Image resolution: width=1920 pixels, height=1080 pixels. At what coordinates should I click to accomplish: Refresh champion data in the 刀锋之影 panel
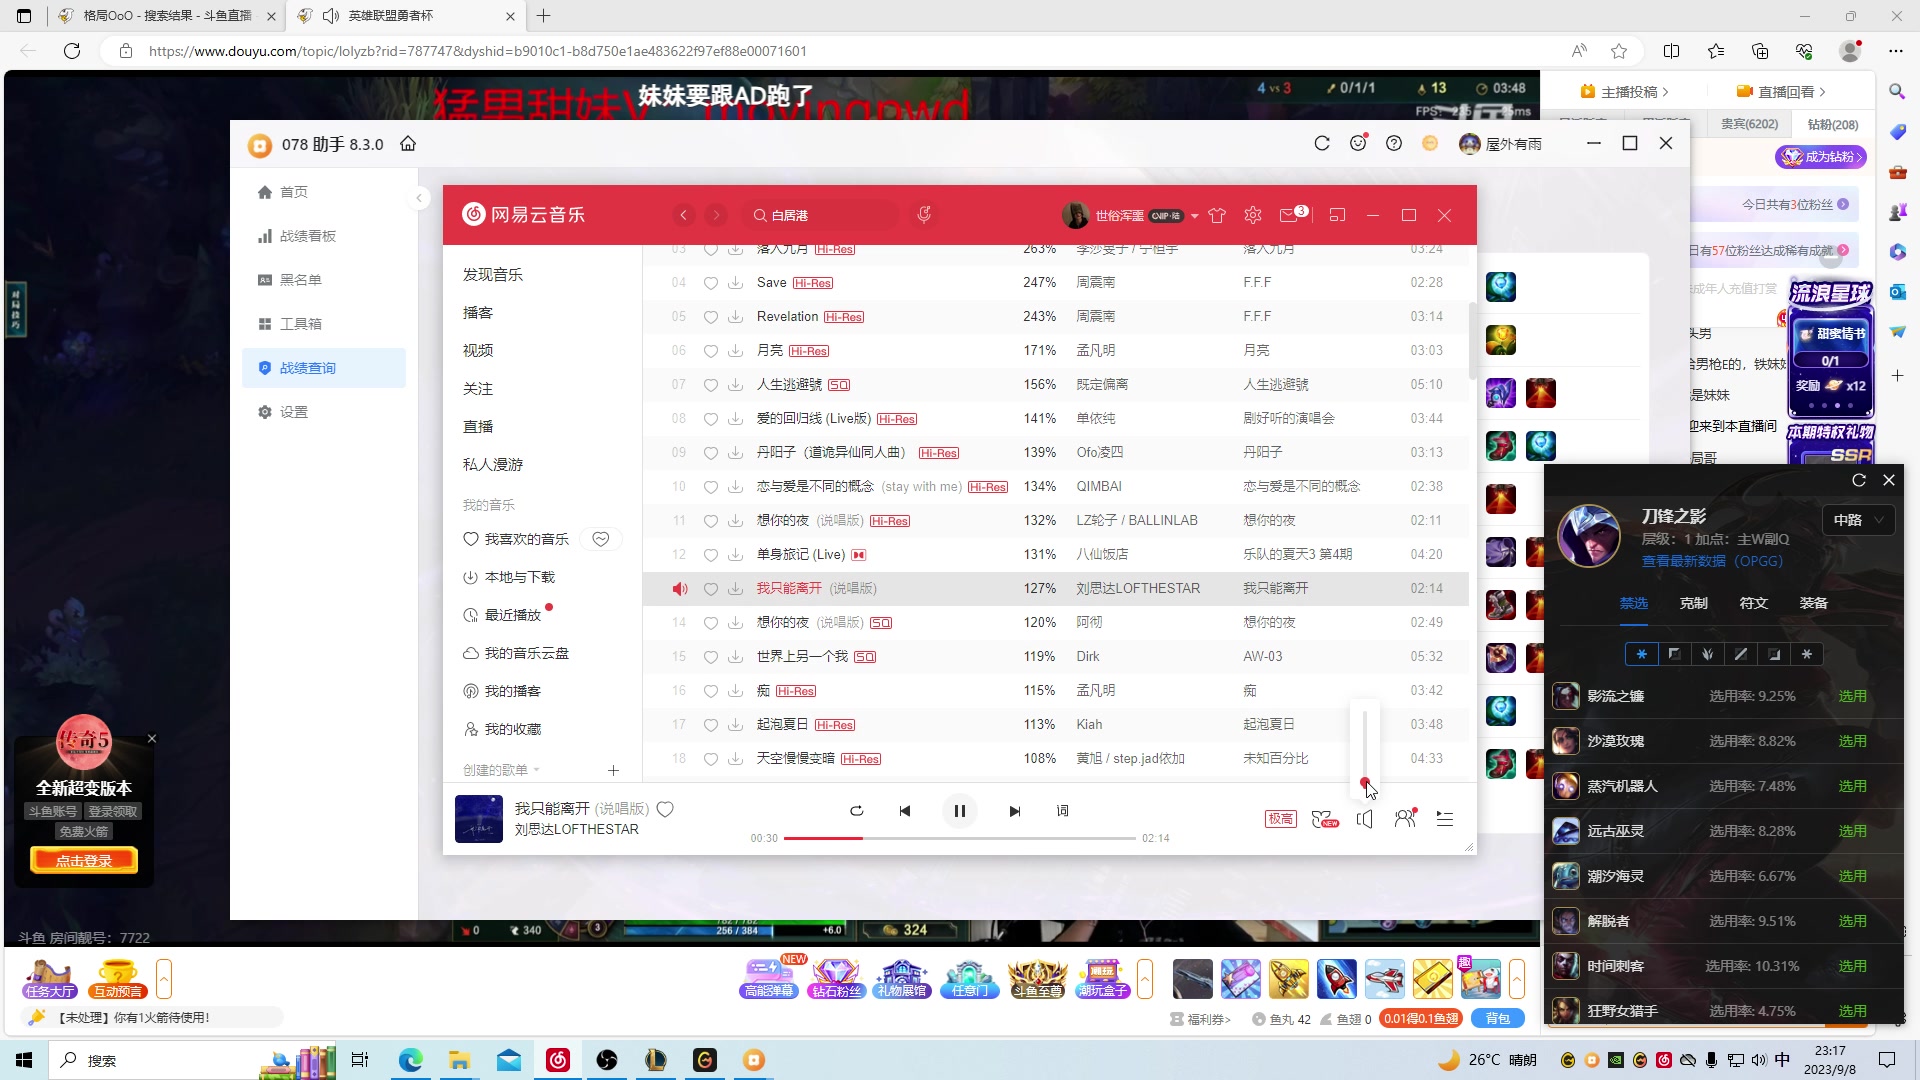tap(1858, 480)
